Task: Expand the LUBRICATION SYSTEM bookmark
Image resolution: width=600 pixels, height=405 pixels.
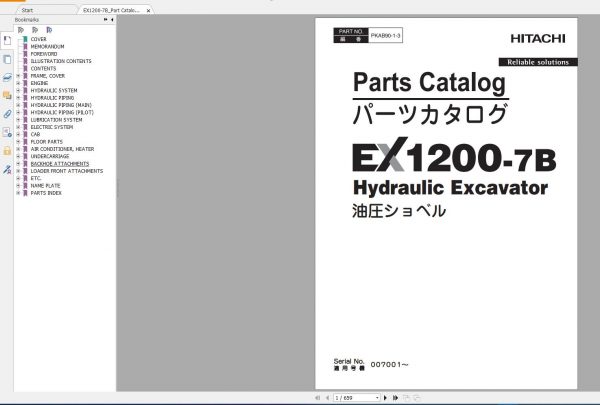Action: [x=18, y=120]
